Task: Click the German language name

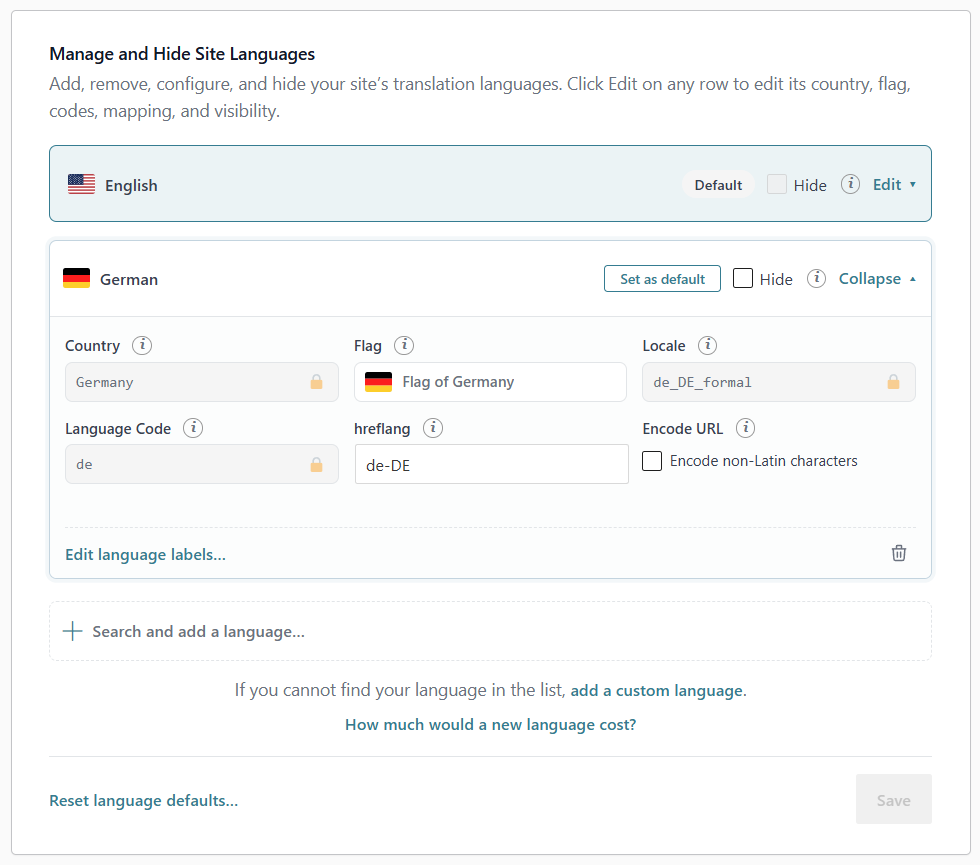Action: (x=129, y=279)
